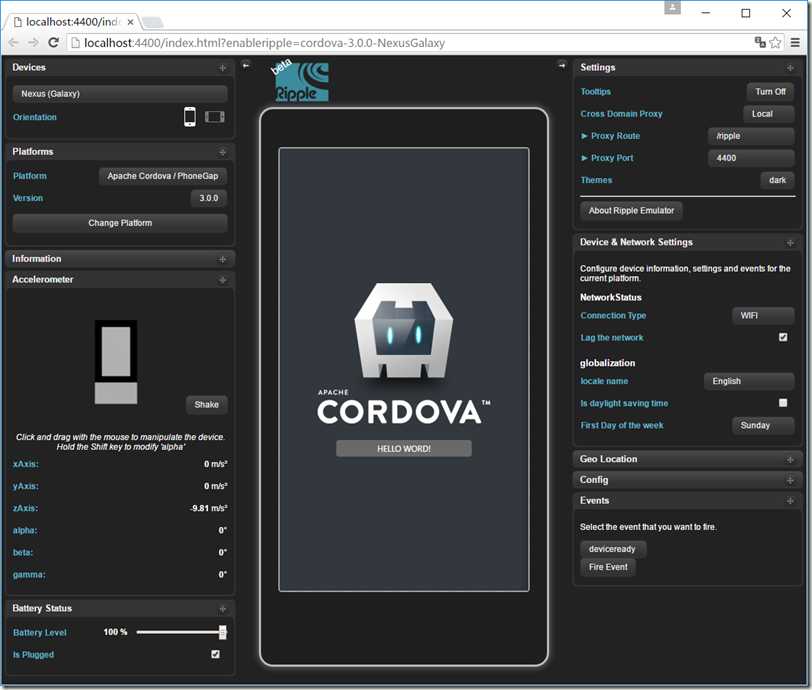Toggle the Is Plugged checkbox

tap(215, 654)
